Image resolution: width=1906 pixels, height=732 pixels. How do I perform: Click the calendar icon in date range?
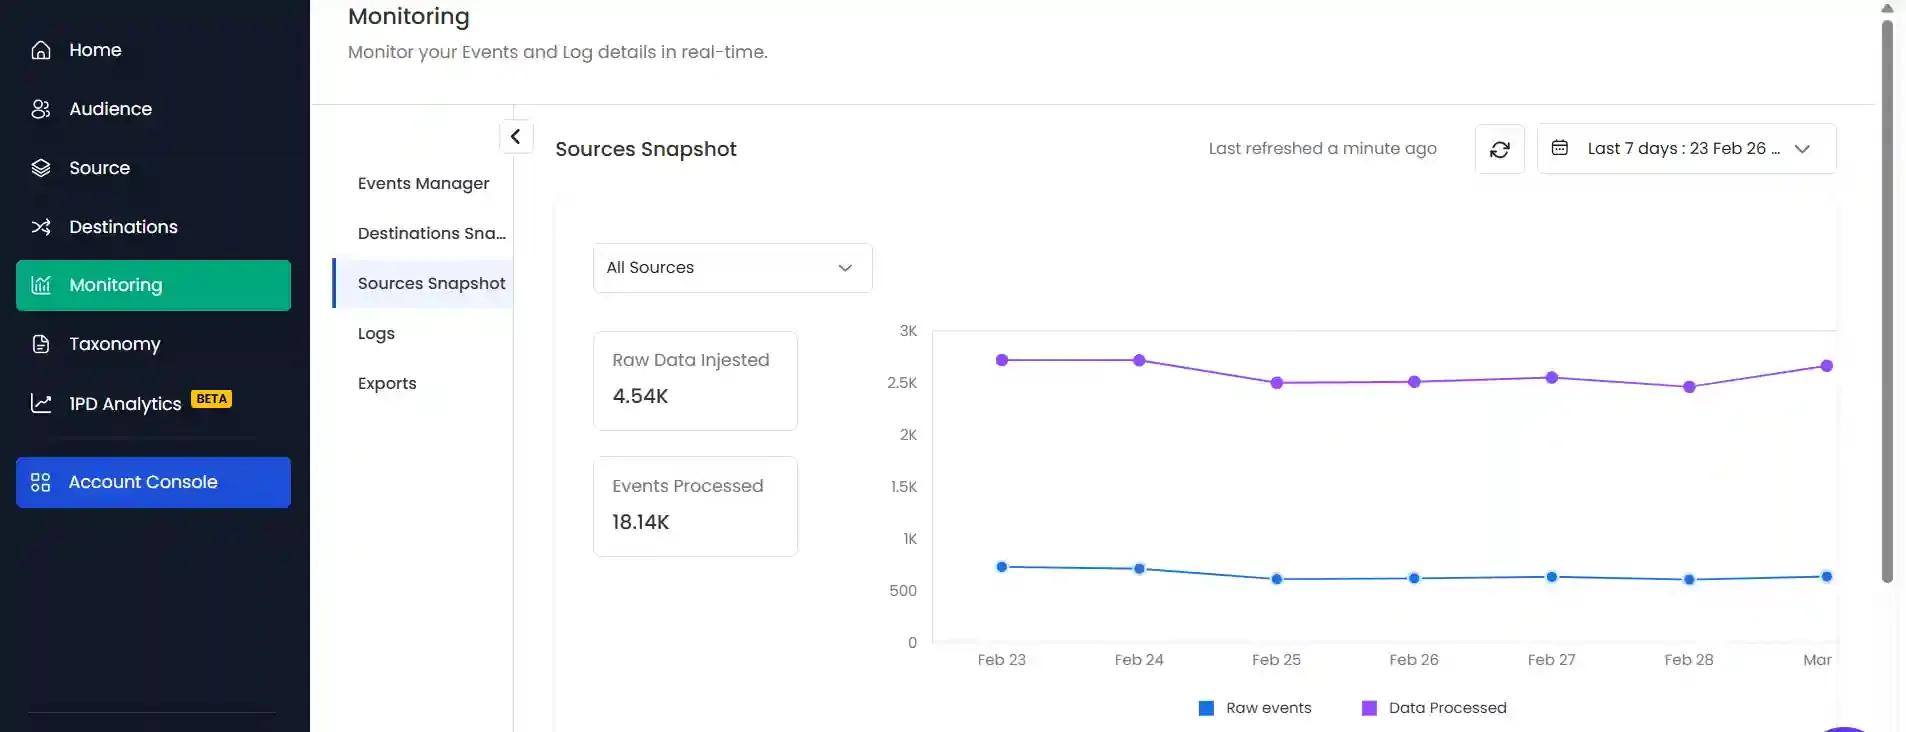1560,148
